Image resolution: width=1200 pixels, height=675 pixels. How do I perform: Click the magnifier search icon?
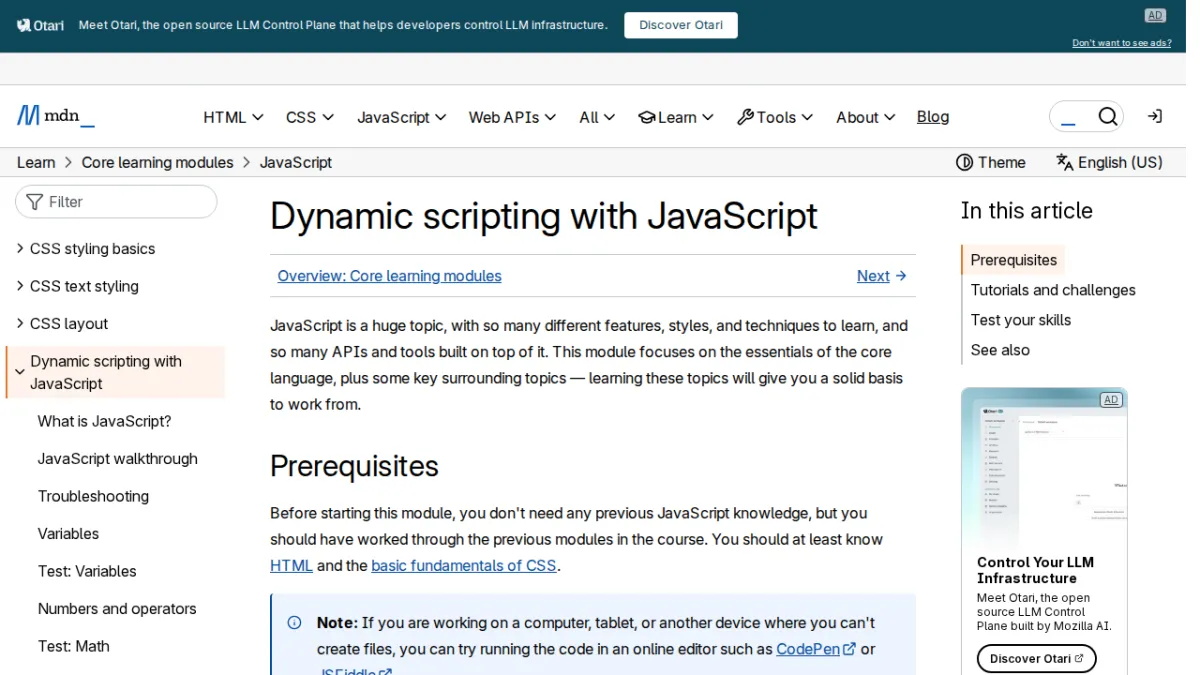point(1107,117)
